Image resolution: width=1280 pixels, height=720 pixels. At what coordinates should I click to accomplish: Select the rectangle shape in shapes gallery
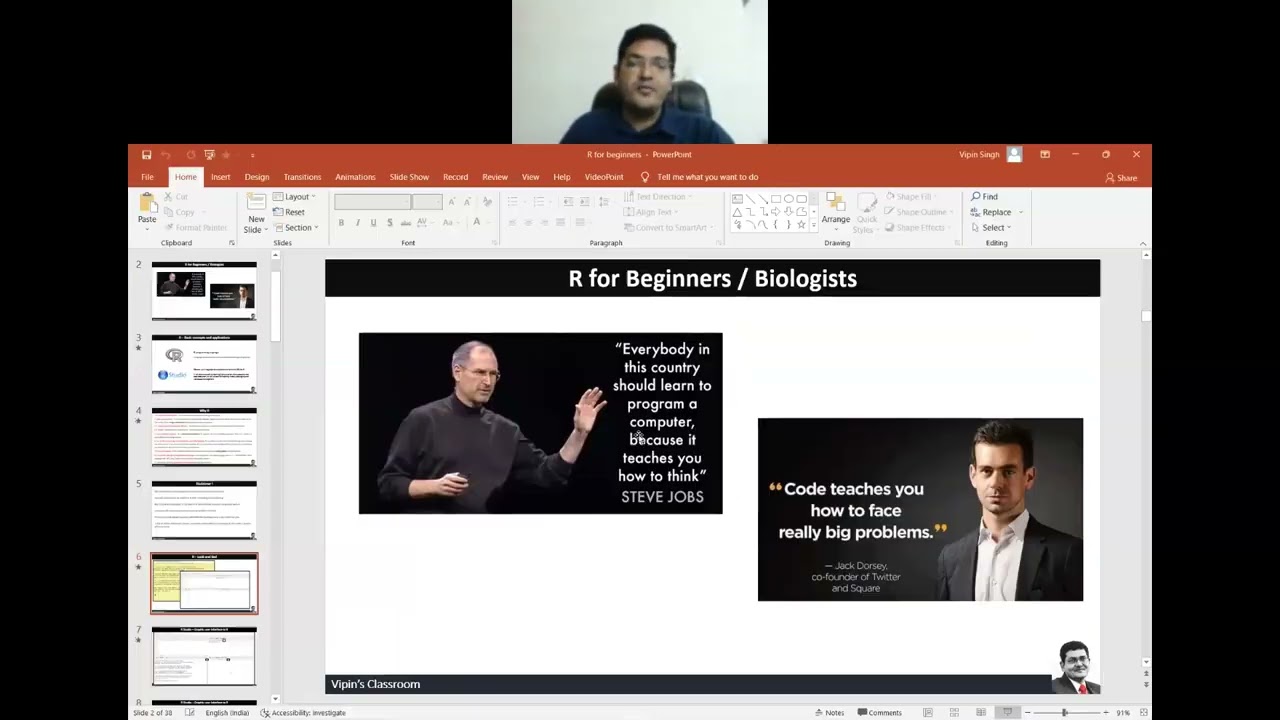tap(776, 199)
